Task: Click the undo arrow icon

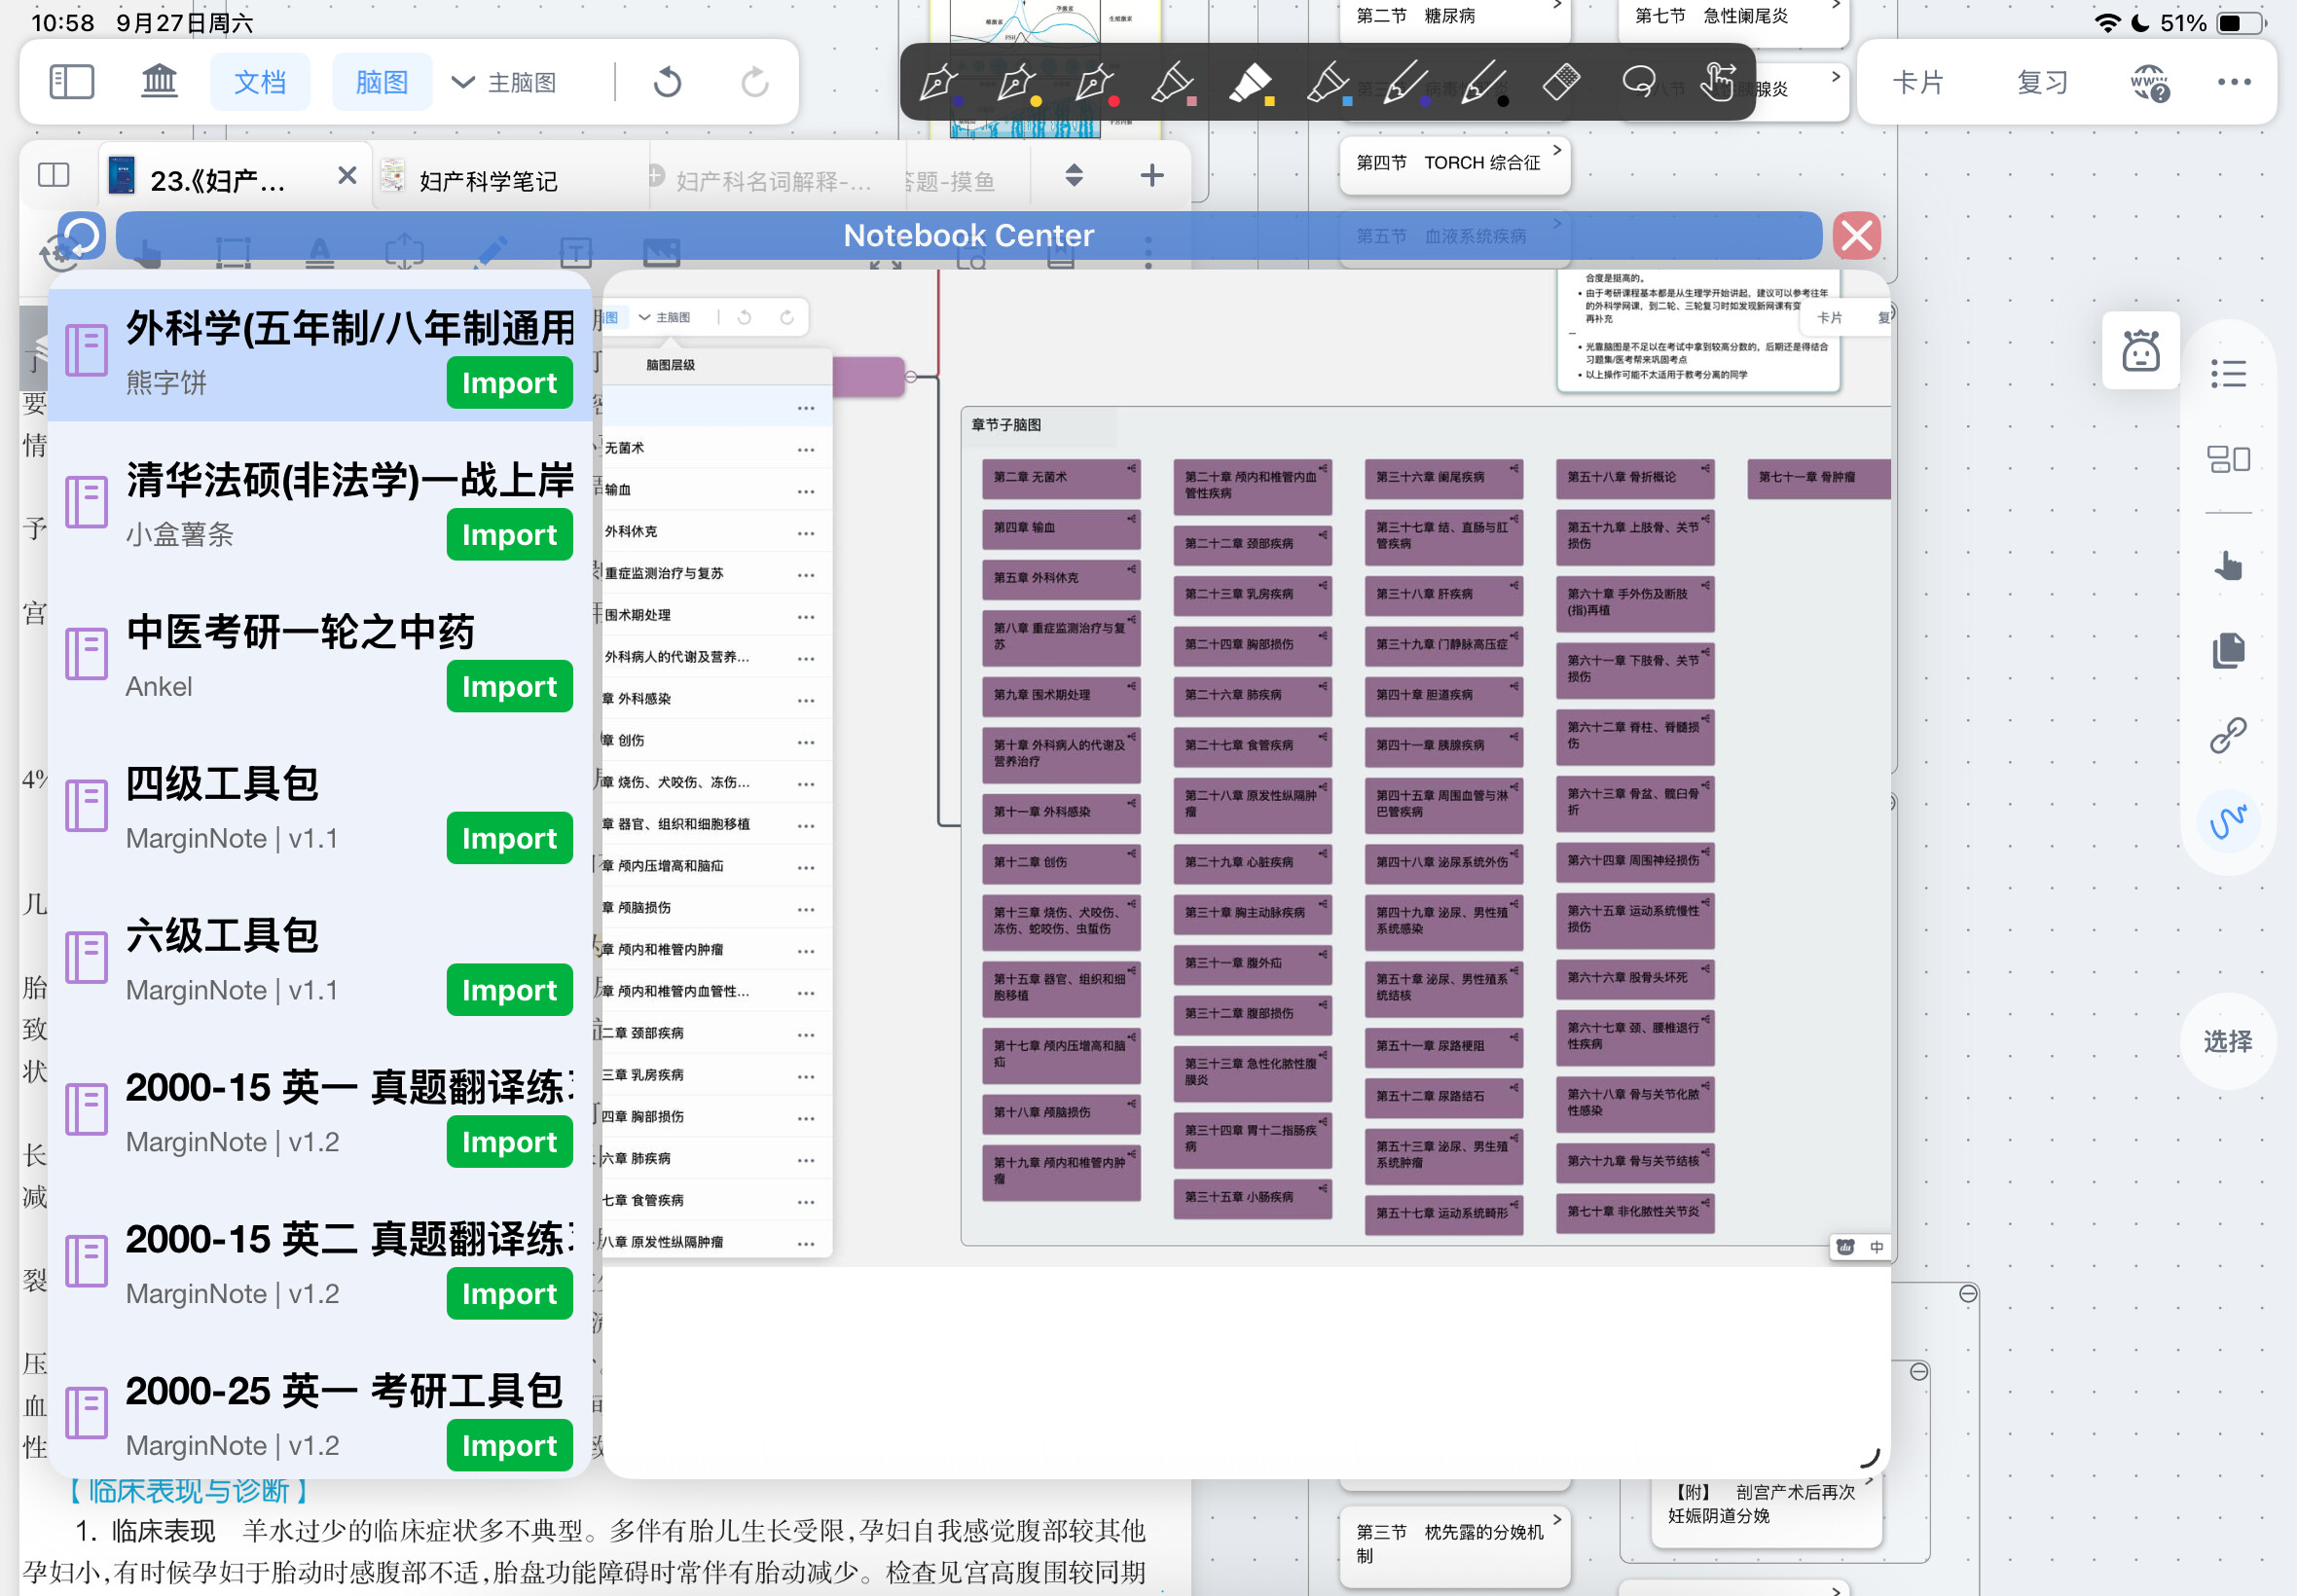Action: [x=667, y=82]
